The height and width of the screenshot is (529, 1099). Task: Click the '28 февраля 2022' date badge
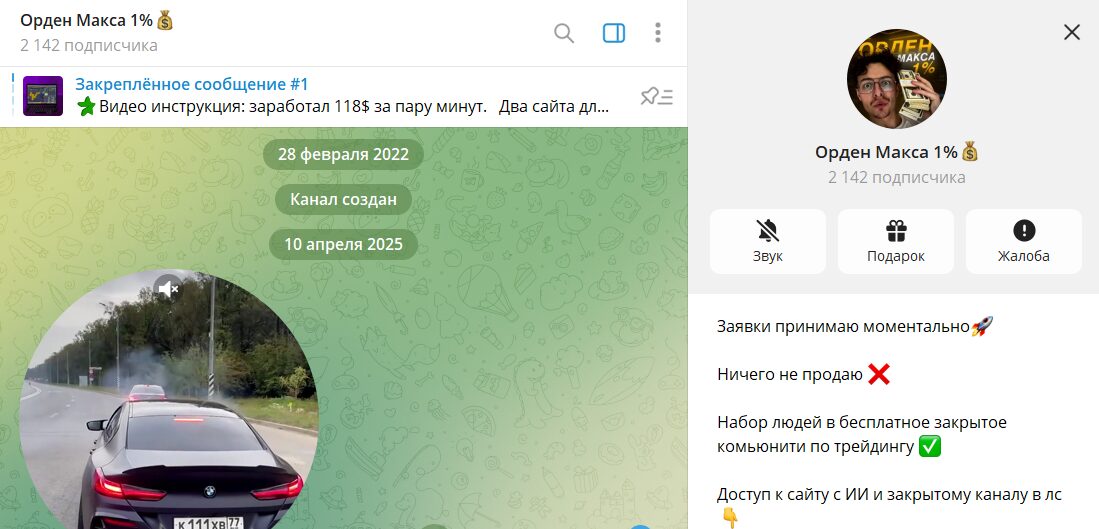tap(343, 155)
